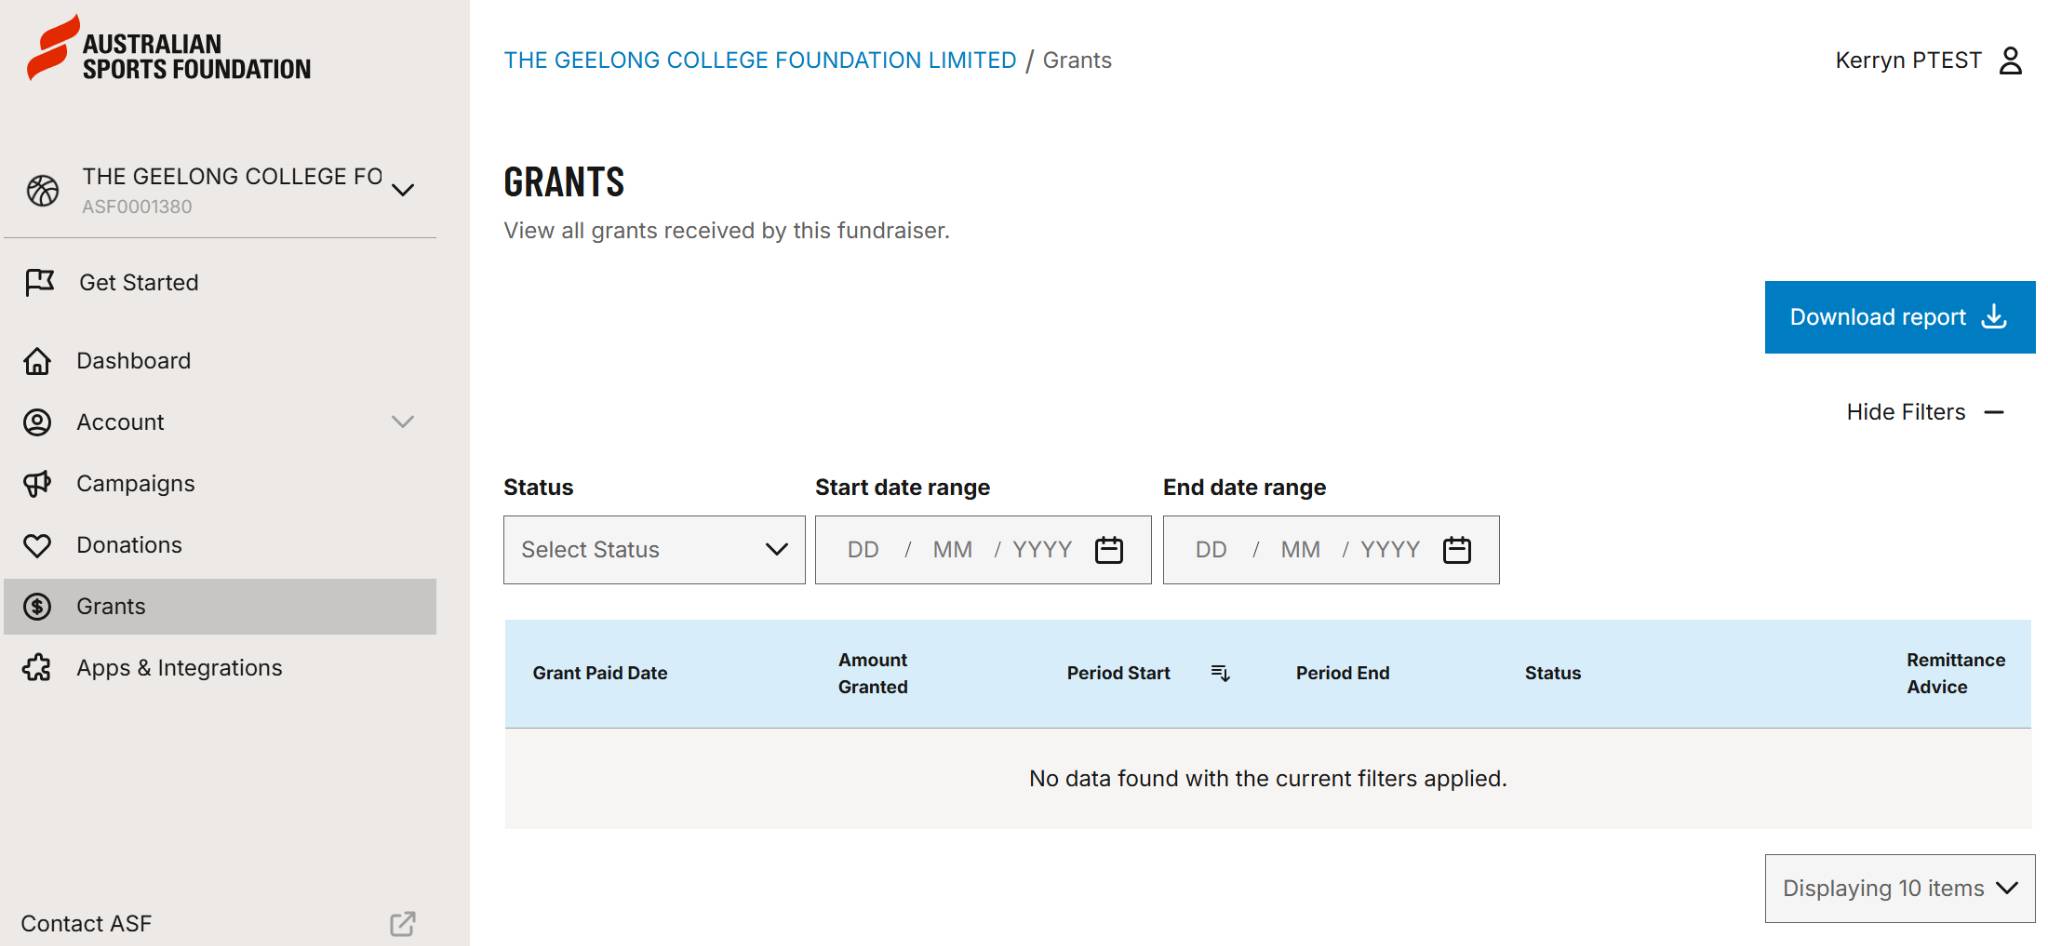The height and width of the screenshot is (946, 2048).
Task: Click YYYY in the Start date range
Action: pyautogui.click(x=1042, y=550)
